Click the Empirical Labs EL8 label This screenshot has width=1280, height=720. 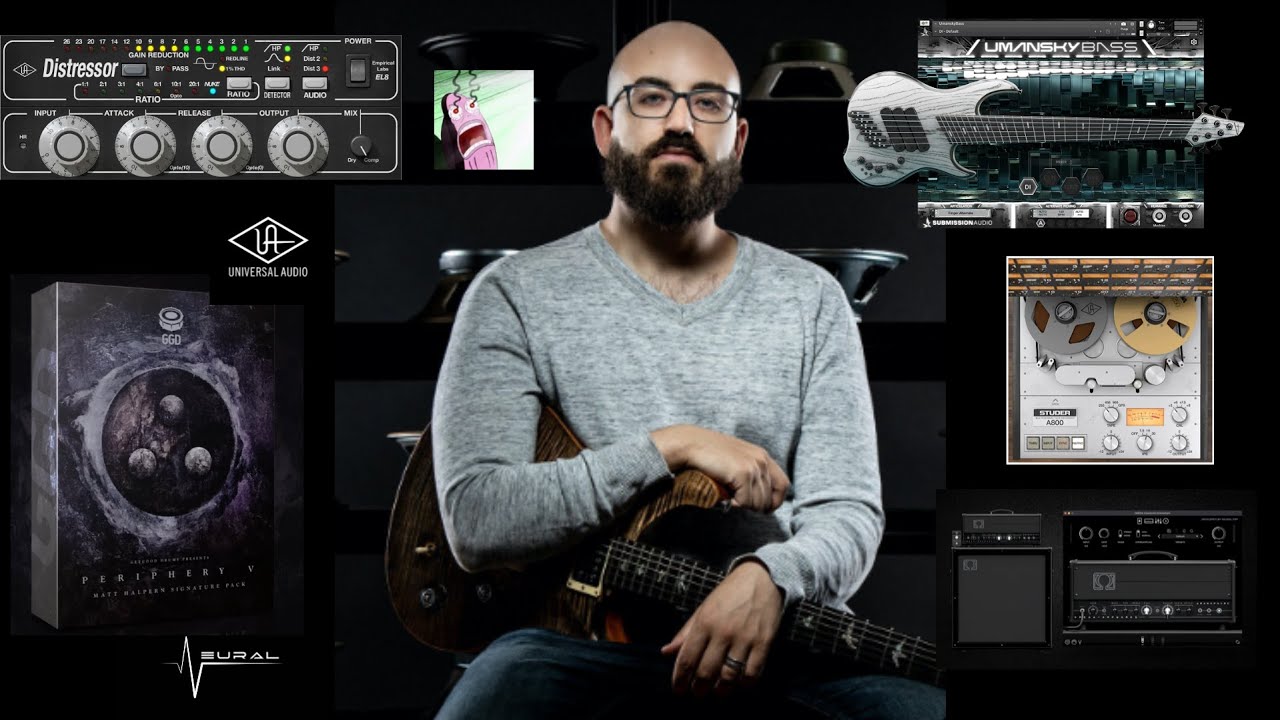coord(384,68)
